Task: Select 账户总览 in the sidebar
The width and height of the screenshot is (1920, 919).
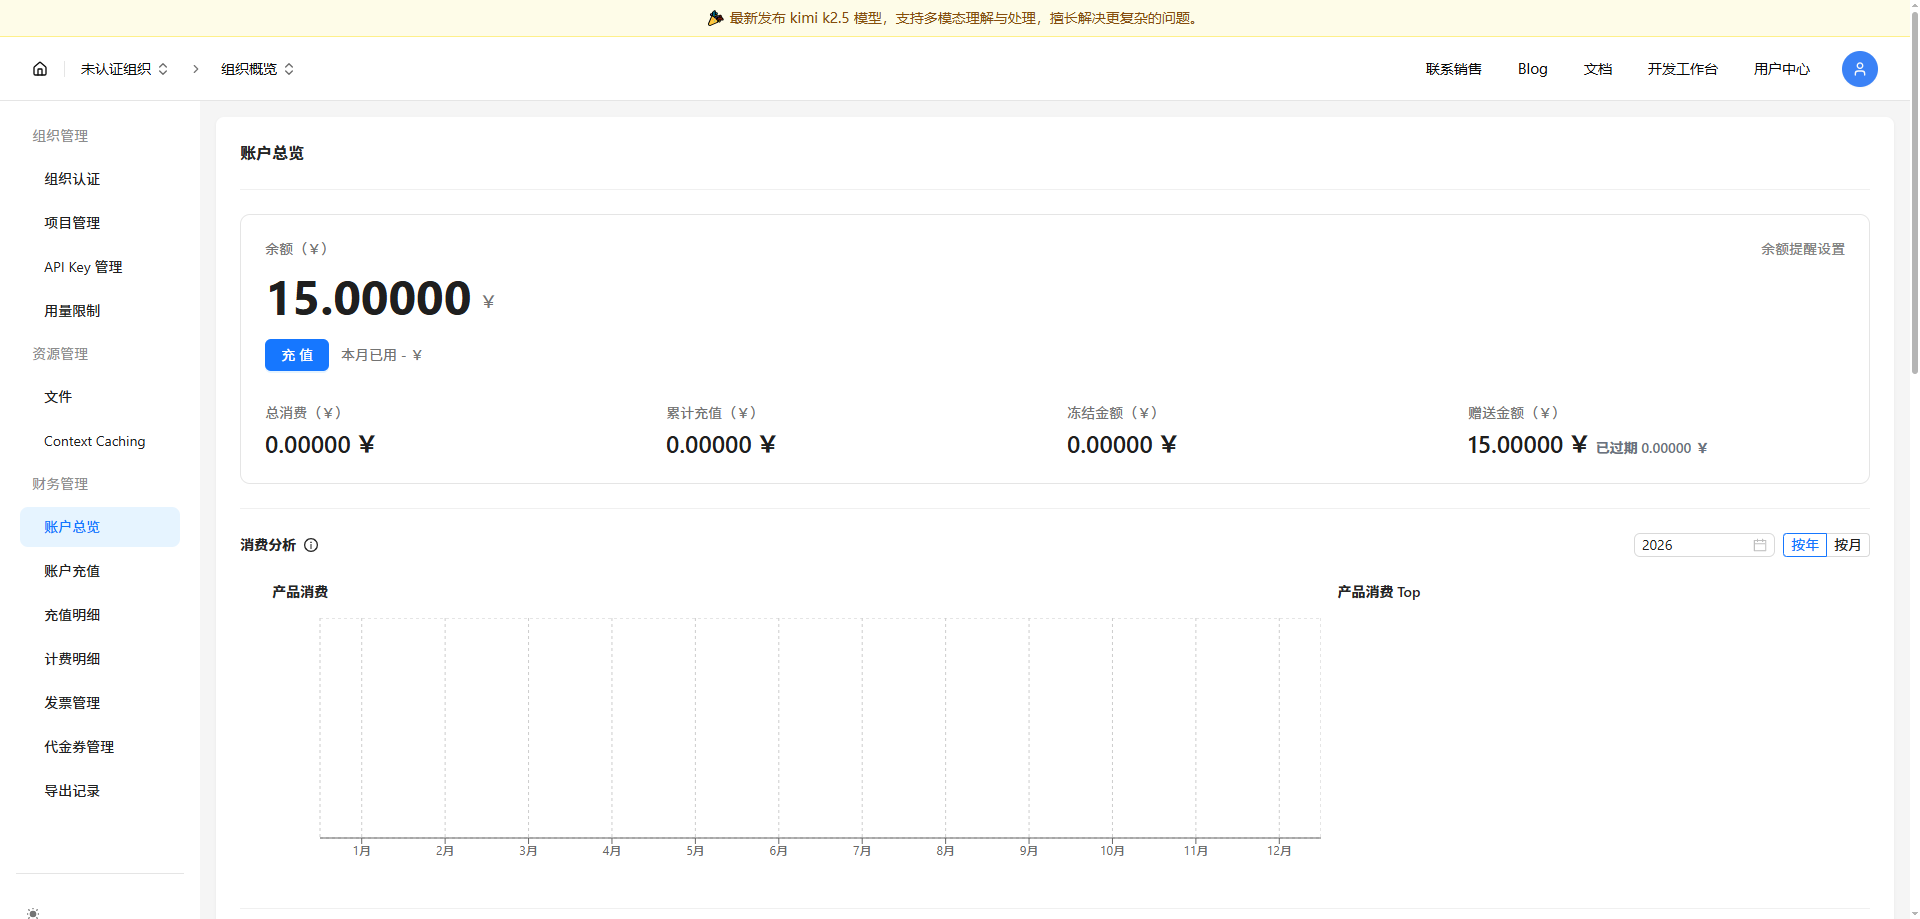Action: click(x=100, y=527)
